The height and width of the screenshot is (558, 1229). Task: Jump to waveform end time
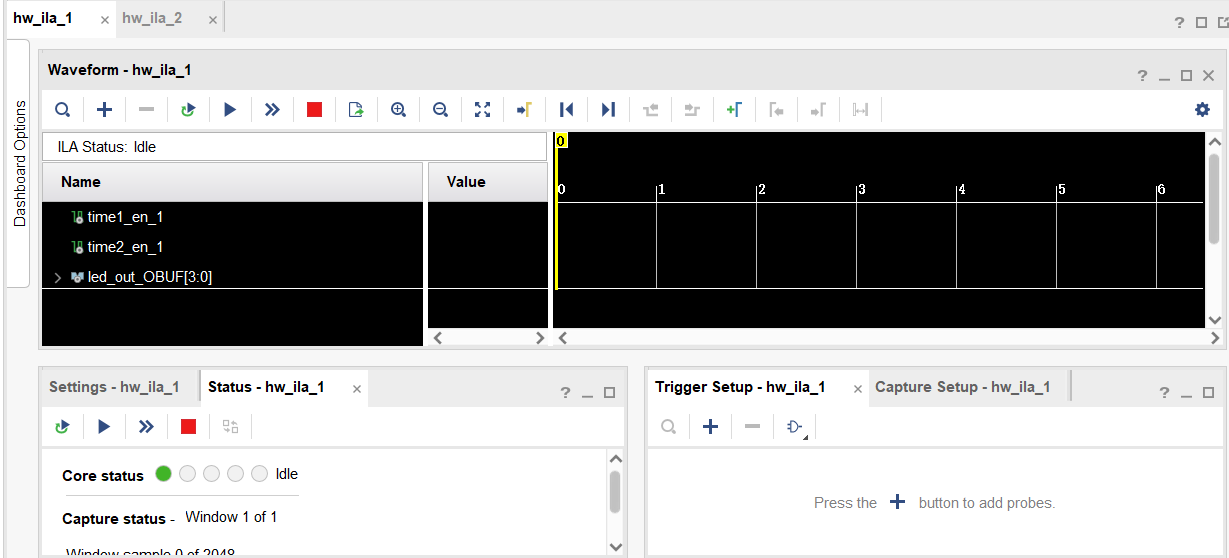pos(608,110)
